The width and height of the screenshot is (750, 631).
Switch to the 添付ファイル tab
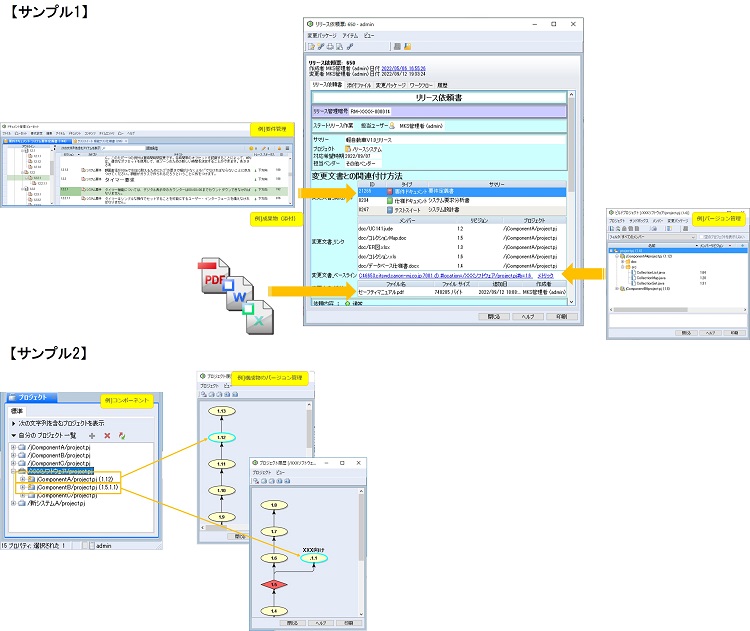[359, 85]
